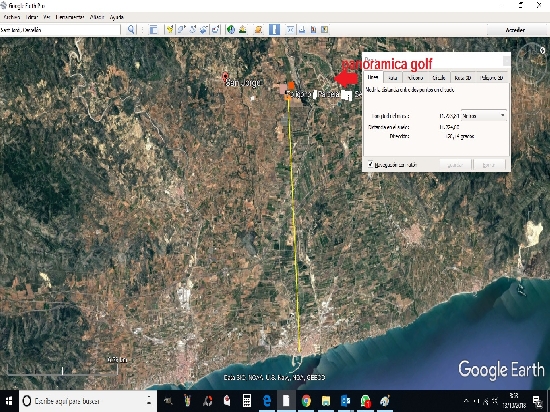Screen dimensions: 550x412
Task: Close the ruler dialog
Action: pyautogui.click(x=507, y=61)
